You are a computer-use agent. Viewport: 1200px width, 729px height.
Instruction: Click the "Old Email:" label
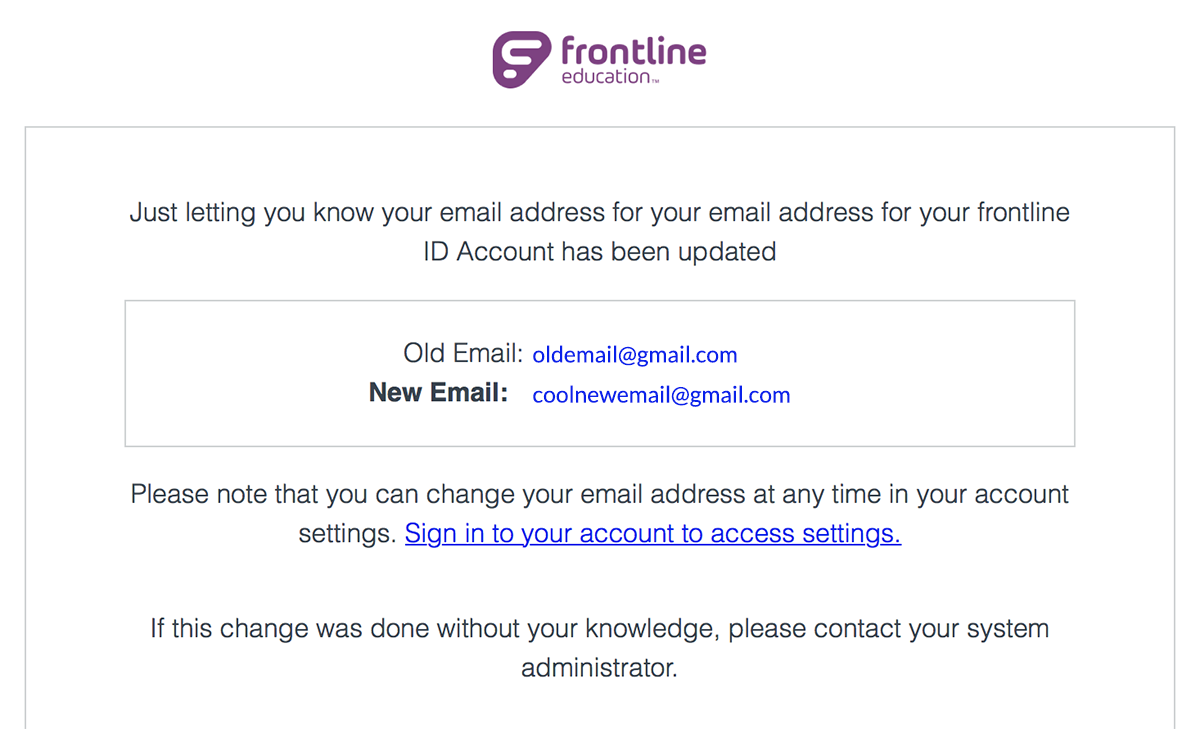pyautogui.click(x=463, y=353)
